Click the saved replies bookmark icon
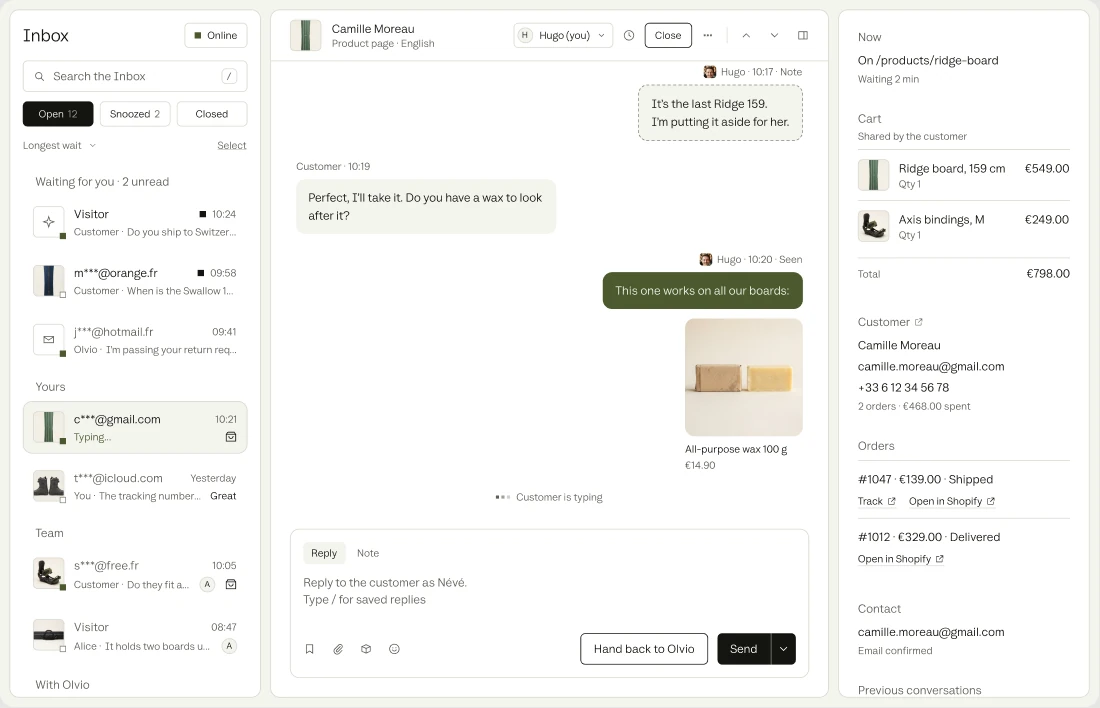The width and height of the screenshot is (1100, 708). pyautogui.click(x=309, y=649)
